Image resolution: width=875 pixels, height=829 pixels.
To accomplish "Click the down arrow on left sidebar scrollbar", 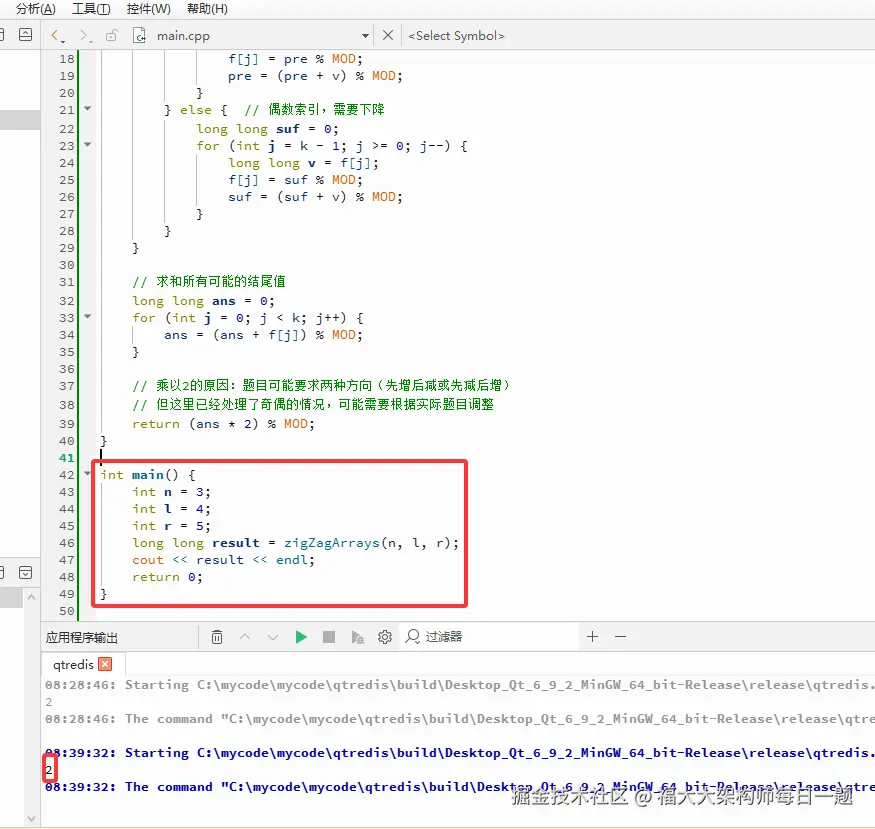I will (31, 819).
